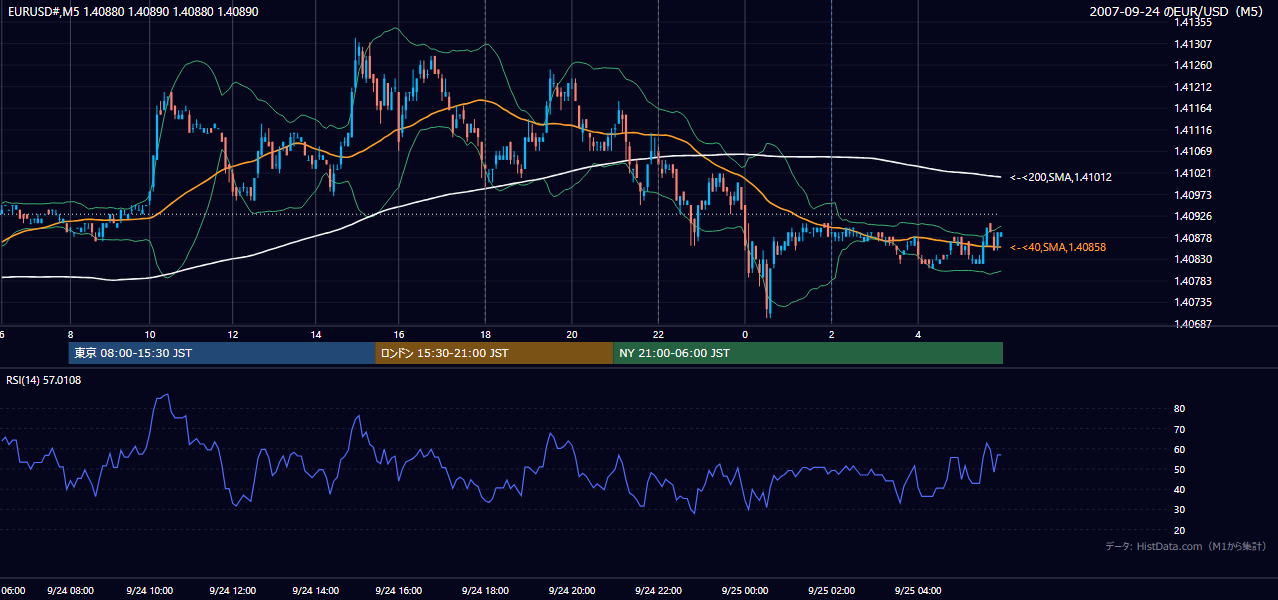Click price level 1.40878 on axis

pos(1192,238)
